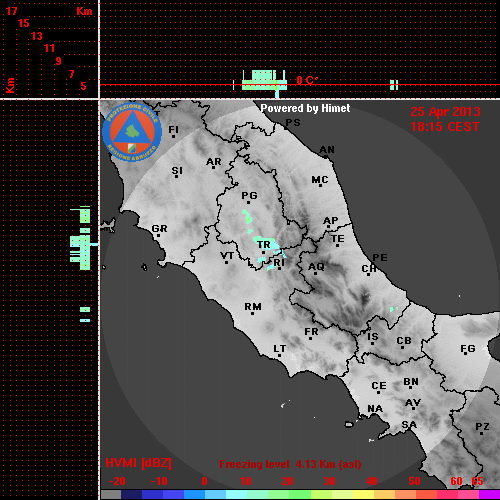Click the AN city label
Screen dimensions: 500x500
(327, 150)
